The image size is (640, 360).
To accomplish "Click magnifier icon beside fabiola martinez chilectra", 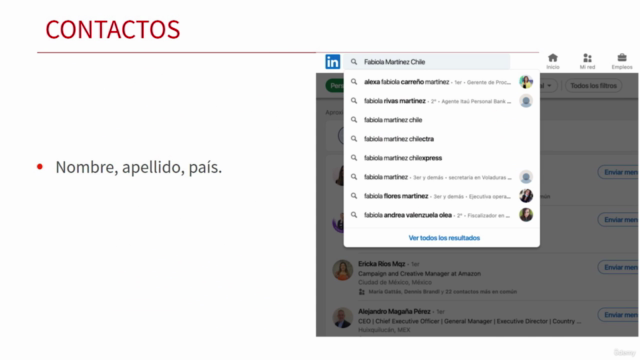I will coord(354,139).
